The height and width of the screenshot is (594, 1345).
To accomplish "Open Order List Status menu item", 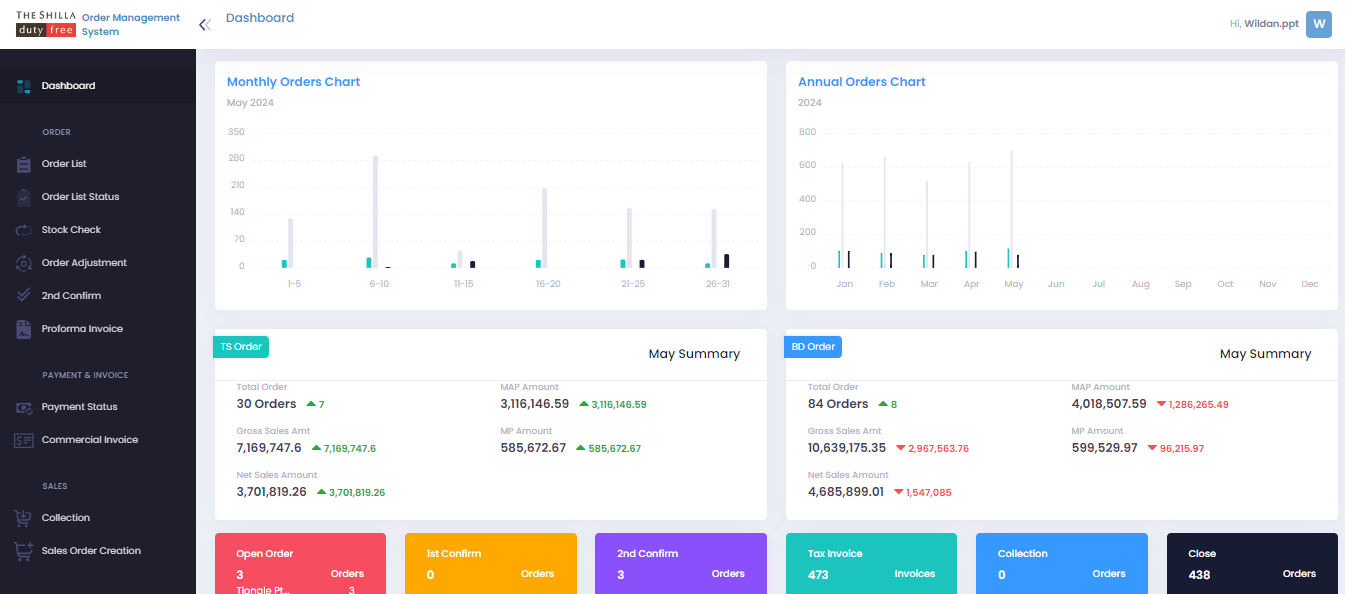I will tap(80, 197).
